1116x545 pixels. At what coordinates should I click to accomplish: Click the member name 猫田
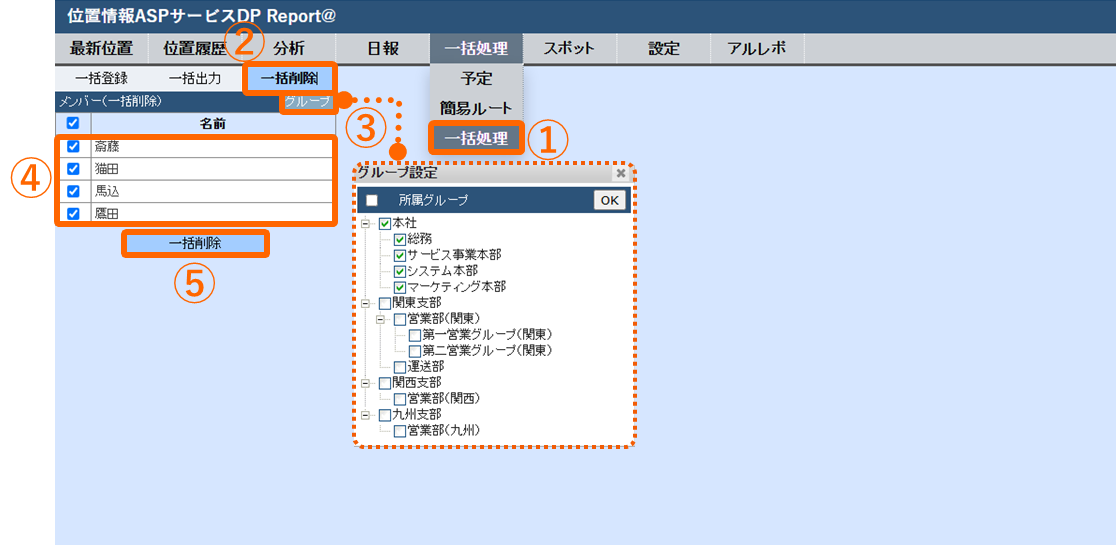click(x=106, y=169)
